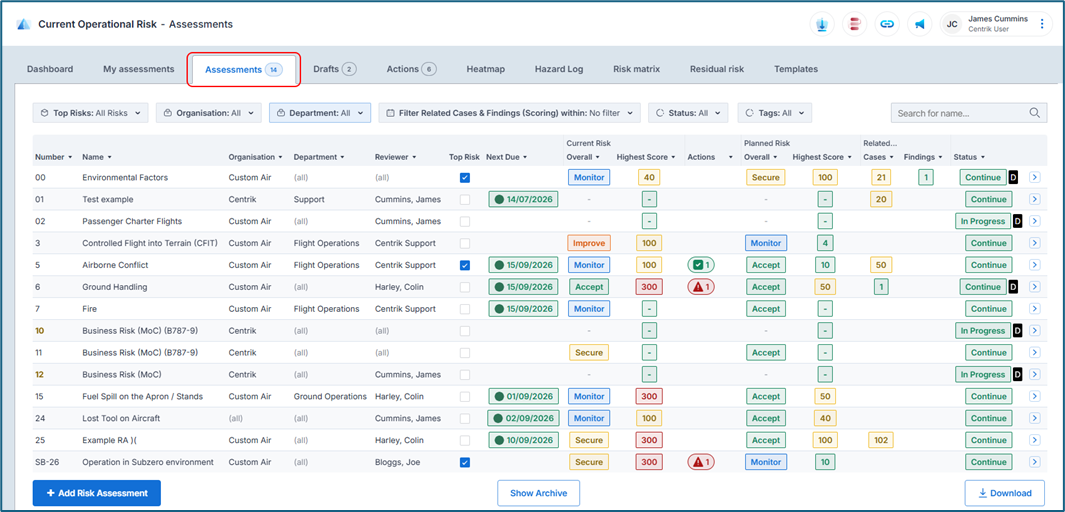Click red warning action badge for Ground Handling

(700, 287)
